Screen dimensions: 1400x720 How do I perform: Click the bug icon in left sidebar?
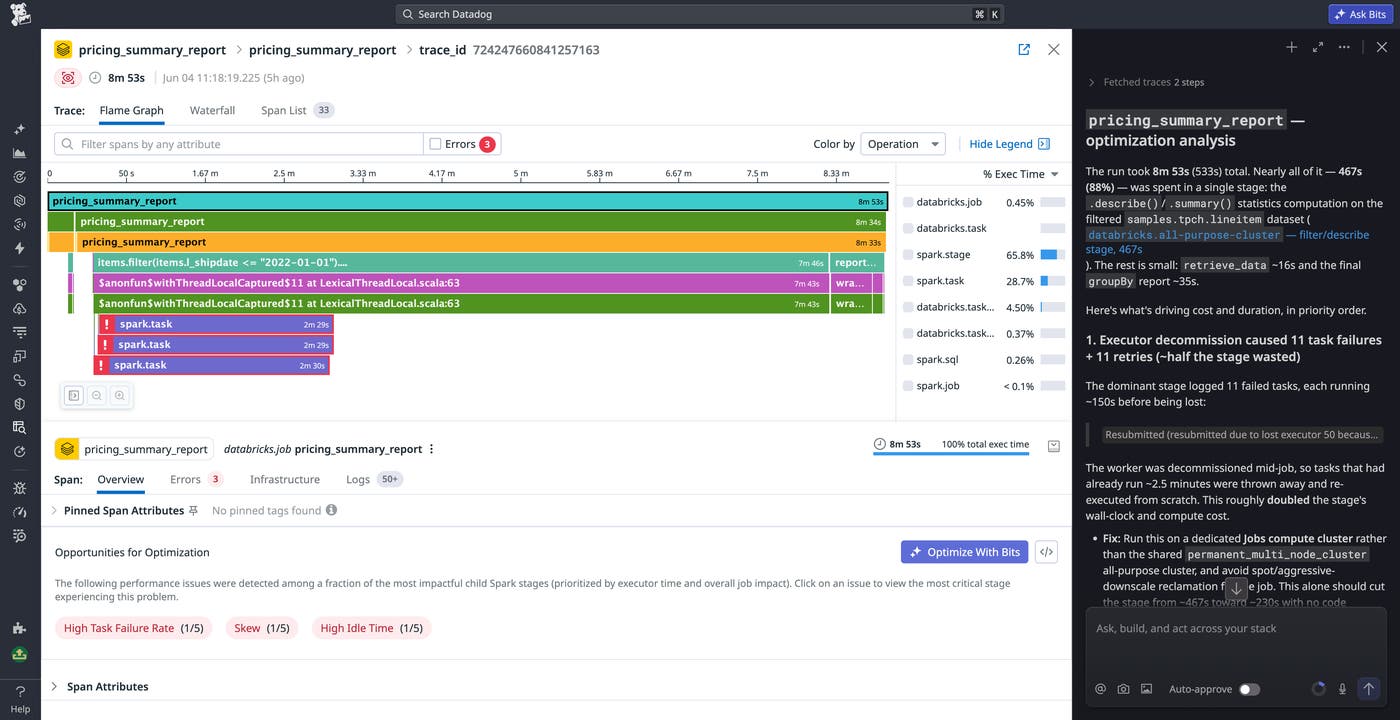click(x=20, y=488)
